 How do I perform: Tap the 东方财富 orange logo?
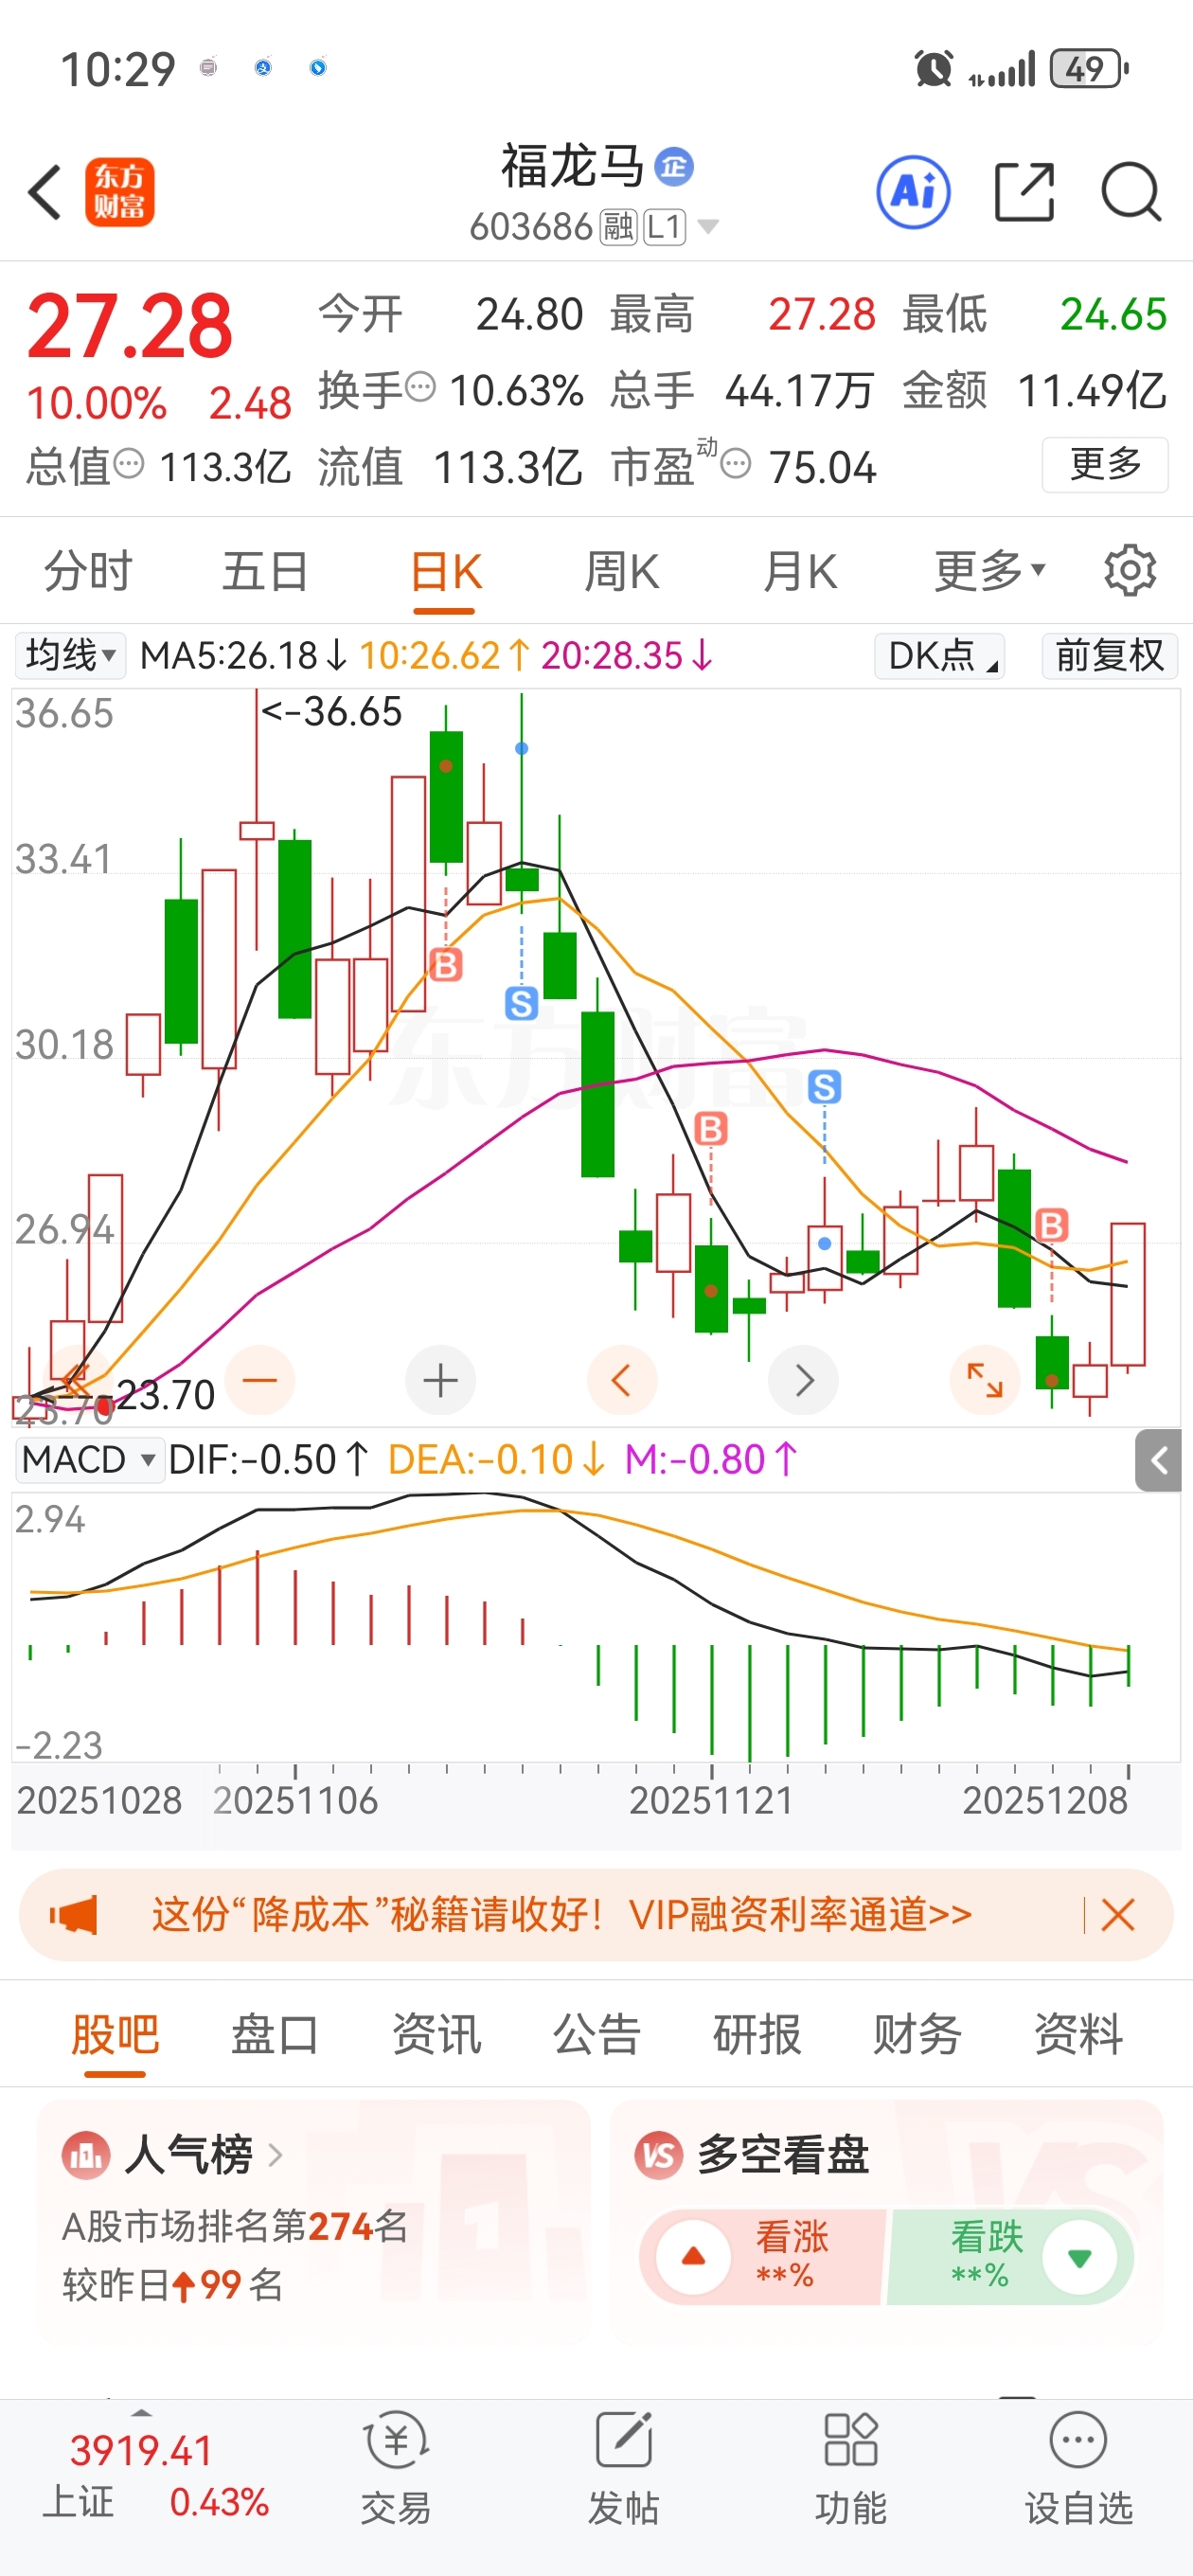pos(119,192)
